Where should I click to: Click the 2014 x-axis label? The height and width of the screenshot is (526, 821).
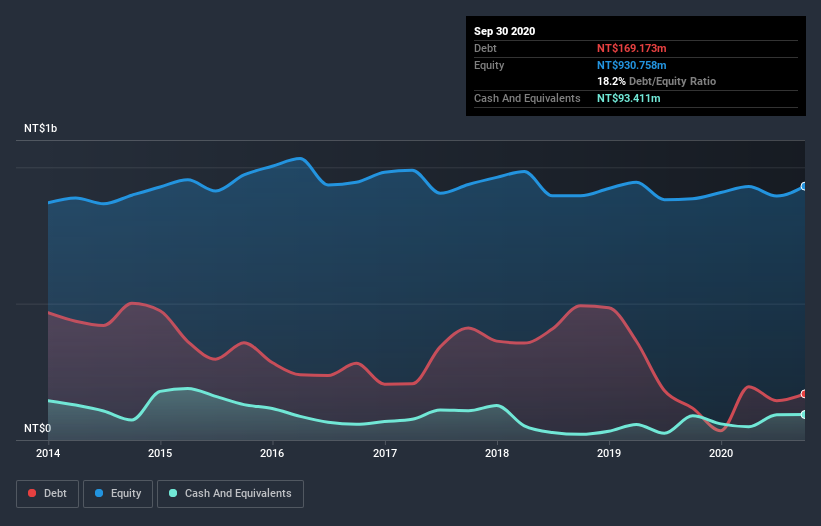pos(48,453)
